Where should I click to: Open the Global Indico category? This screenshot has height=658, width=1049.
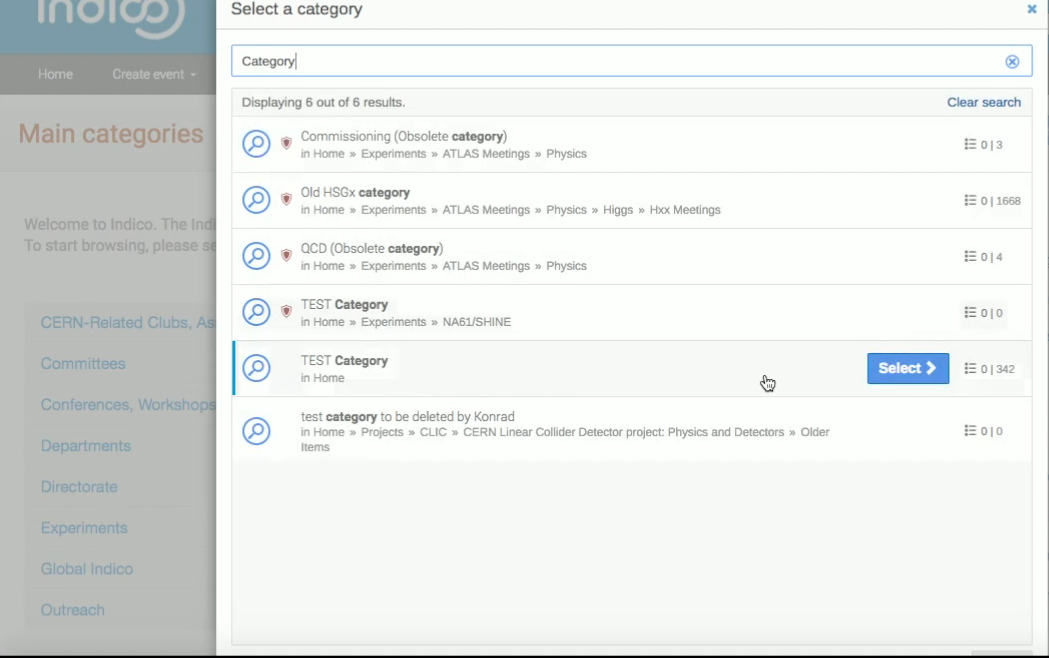point(87,569)
